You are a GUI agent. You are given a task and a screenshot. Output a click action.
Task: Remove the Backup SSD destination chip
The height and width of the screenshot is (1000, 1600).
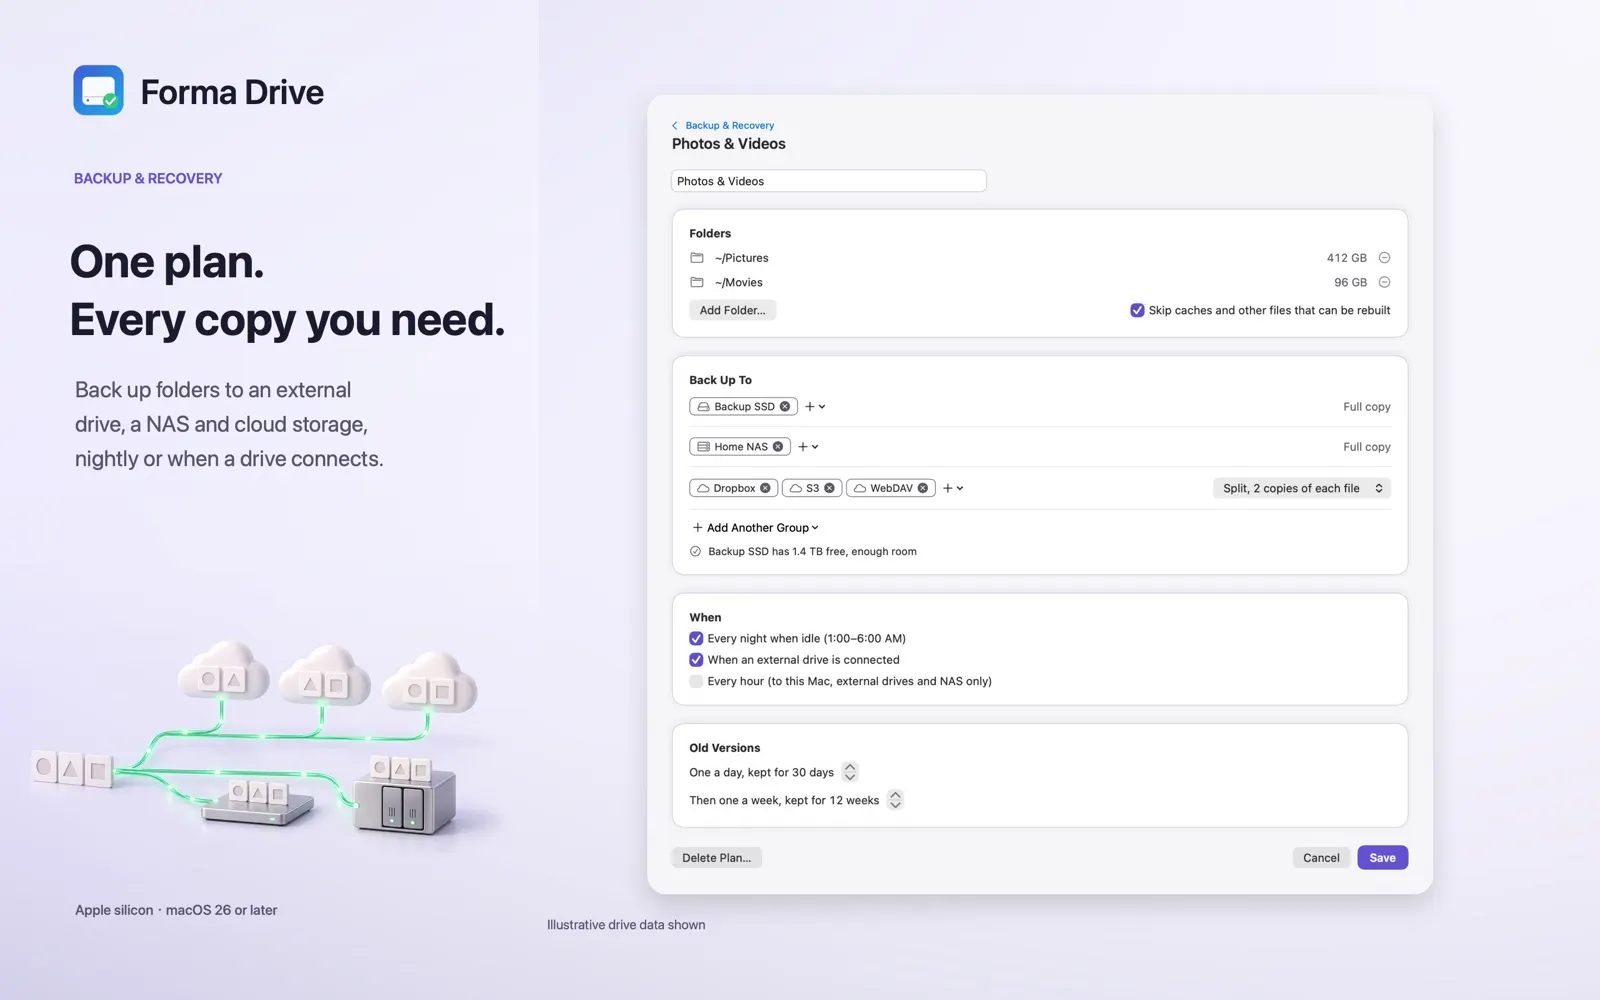point(785,407)
